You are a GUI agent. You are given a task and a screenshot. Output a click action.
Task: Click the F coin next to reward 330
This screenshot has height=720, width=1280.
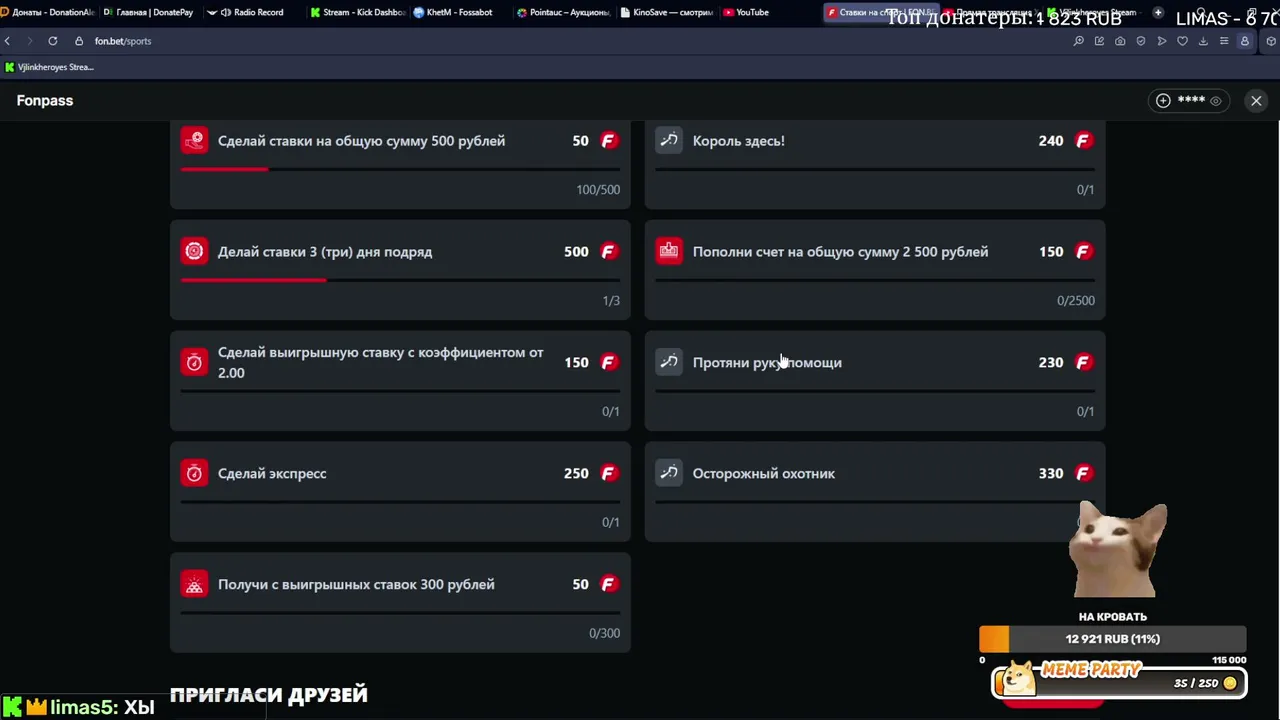1083,474
